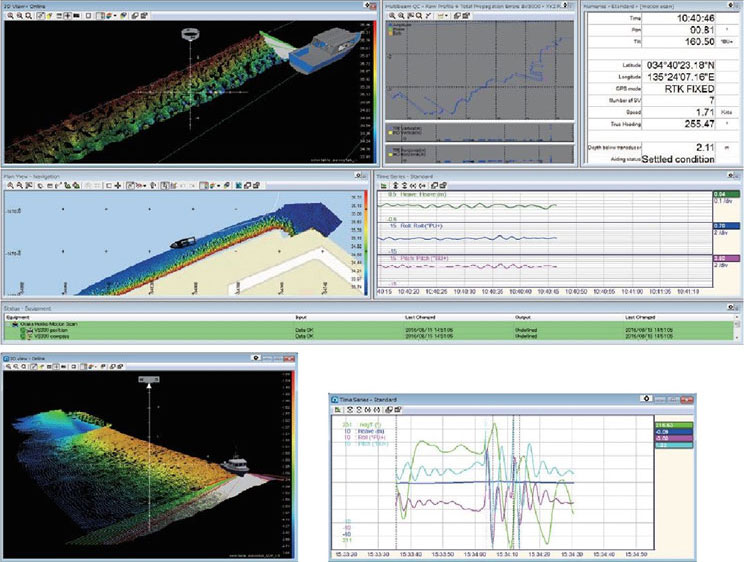Click zoom out icon in 3D View toolbar

coord(19,17)
